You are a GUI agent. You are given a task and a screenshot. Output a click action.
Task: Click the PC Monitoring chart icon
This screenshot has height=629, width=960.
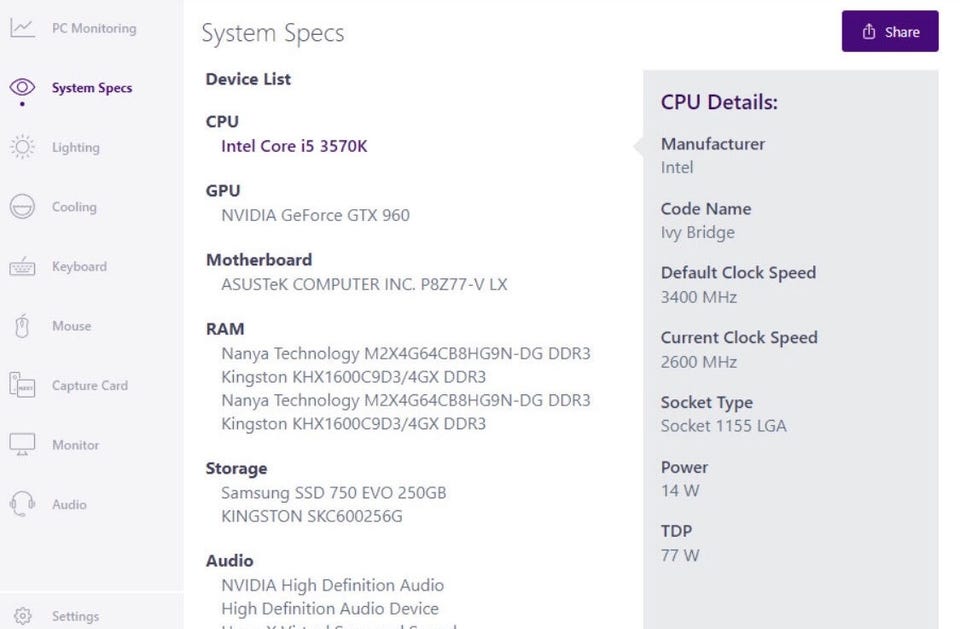[x=22, y=28]
